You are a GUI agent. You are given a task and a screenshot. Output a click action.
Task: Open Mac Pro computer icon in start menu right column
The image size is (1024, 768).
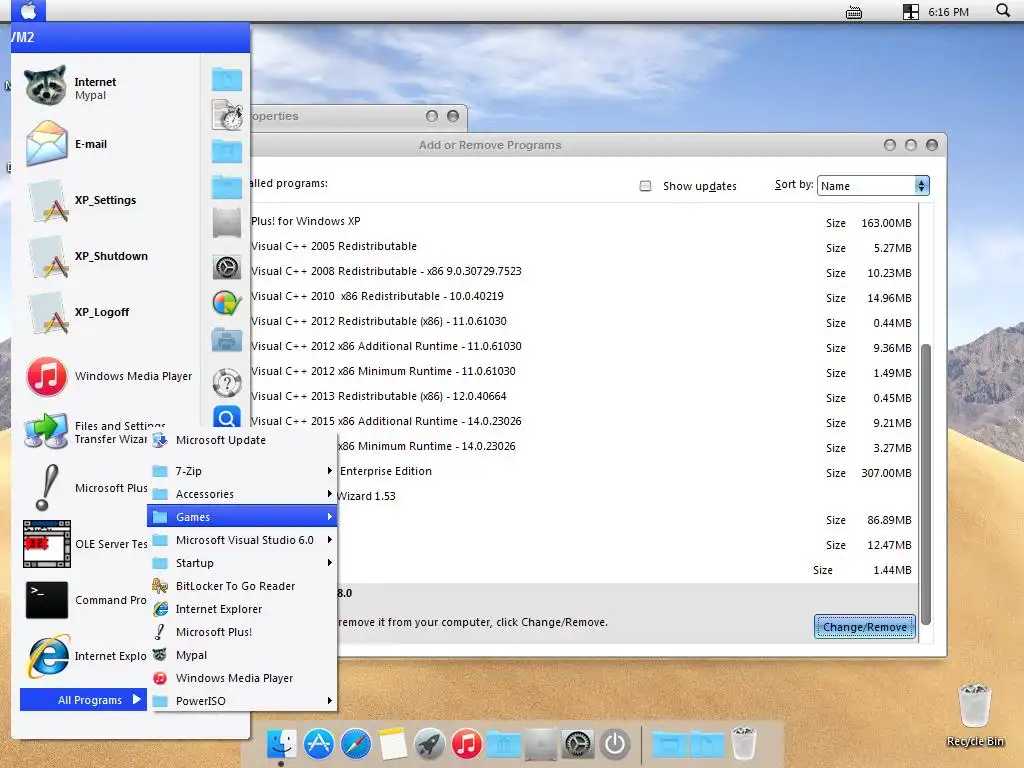[x=227, y=223]
